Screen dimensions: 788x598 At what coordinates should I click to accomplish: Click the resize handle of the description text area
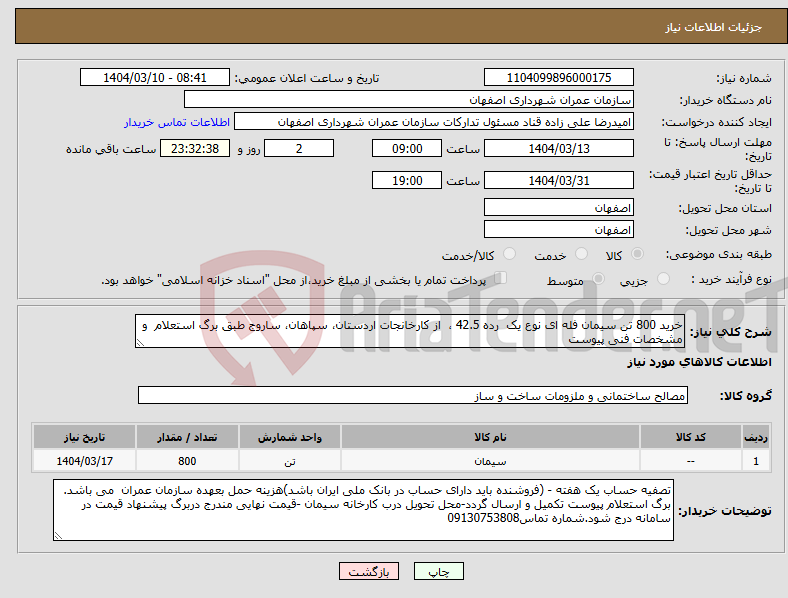pos(140,343)
